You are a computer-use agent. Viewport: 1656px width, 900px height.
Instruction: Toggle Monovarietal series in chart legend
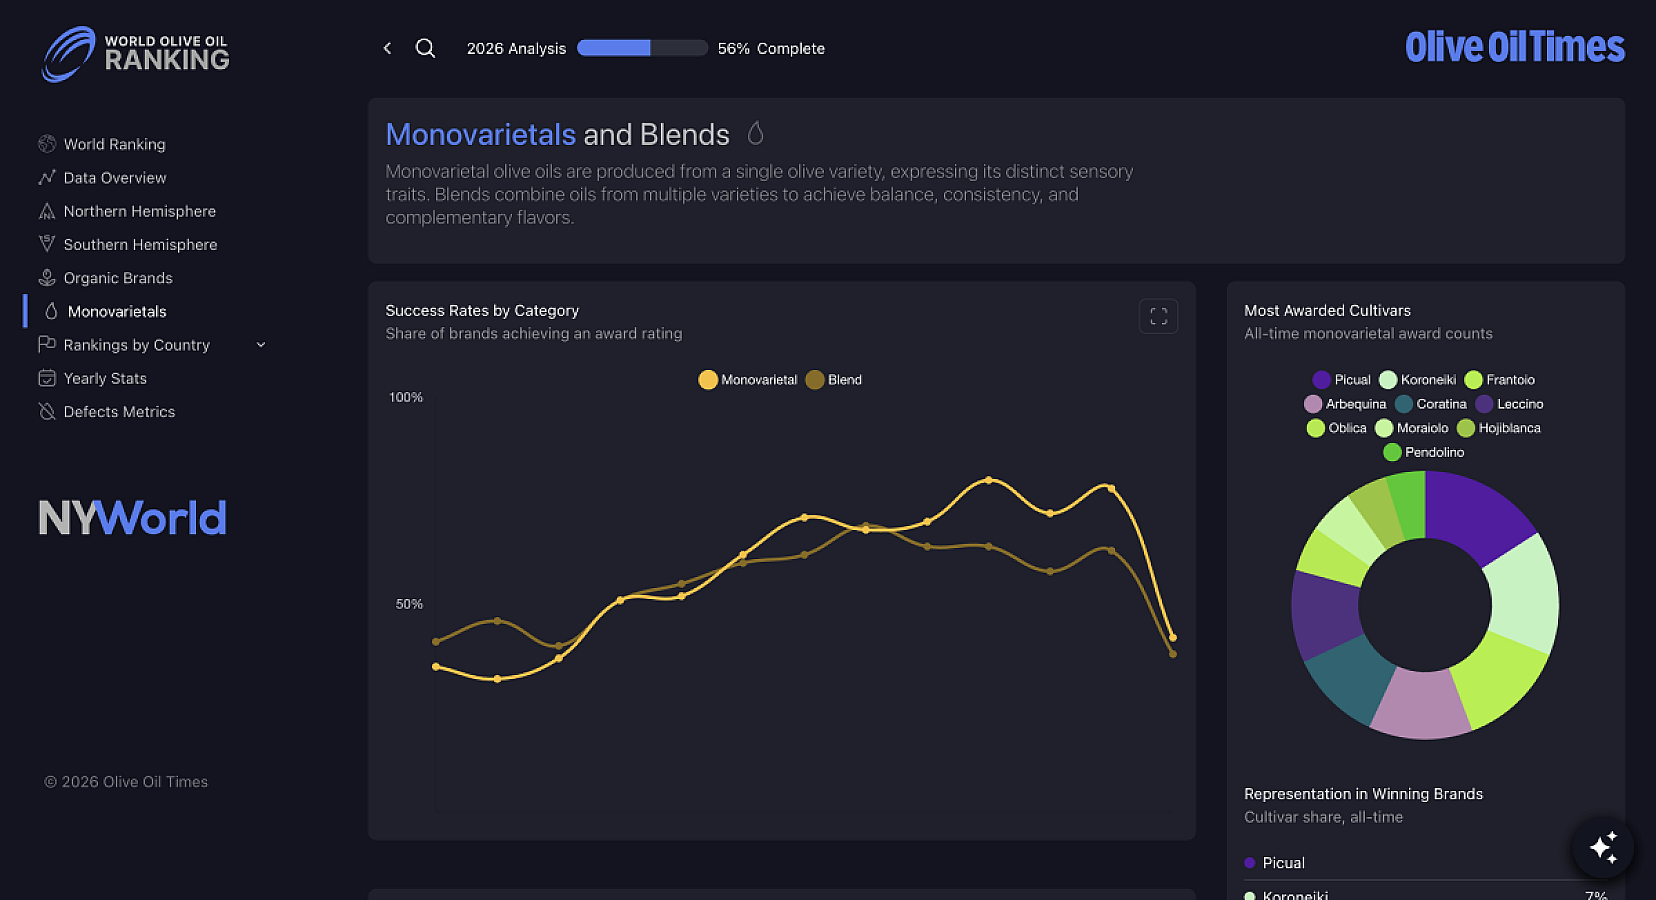pyautogui.click(x=748, y=380)
